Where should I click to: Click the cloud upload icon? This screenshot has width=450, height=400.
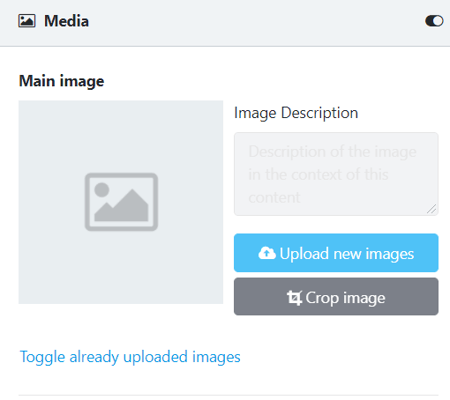[x=267, y=253]
